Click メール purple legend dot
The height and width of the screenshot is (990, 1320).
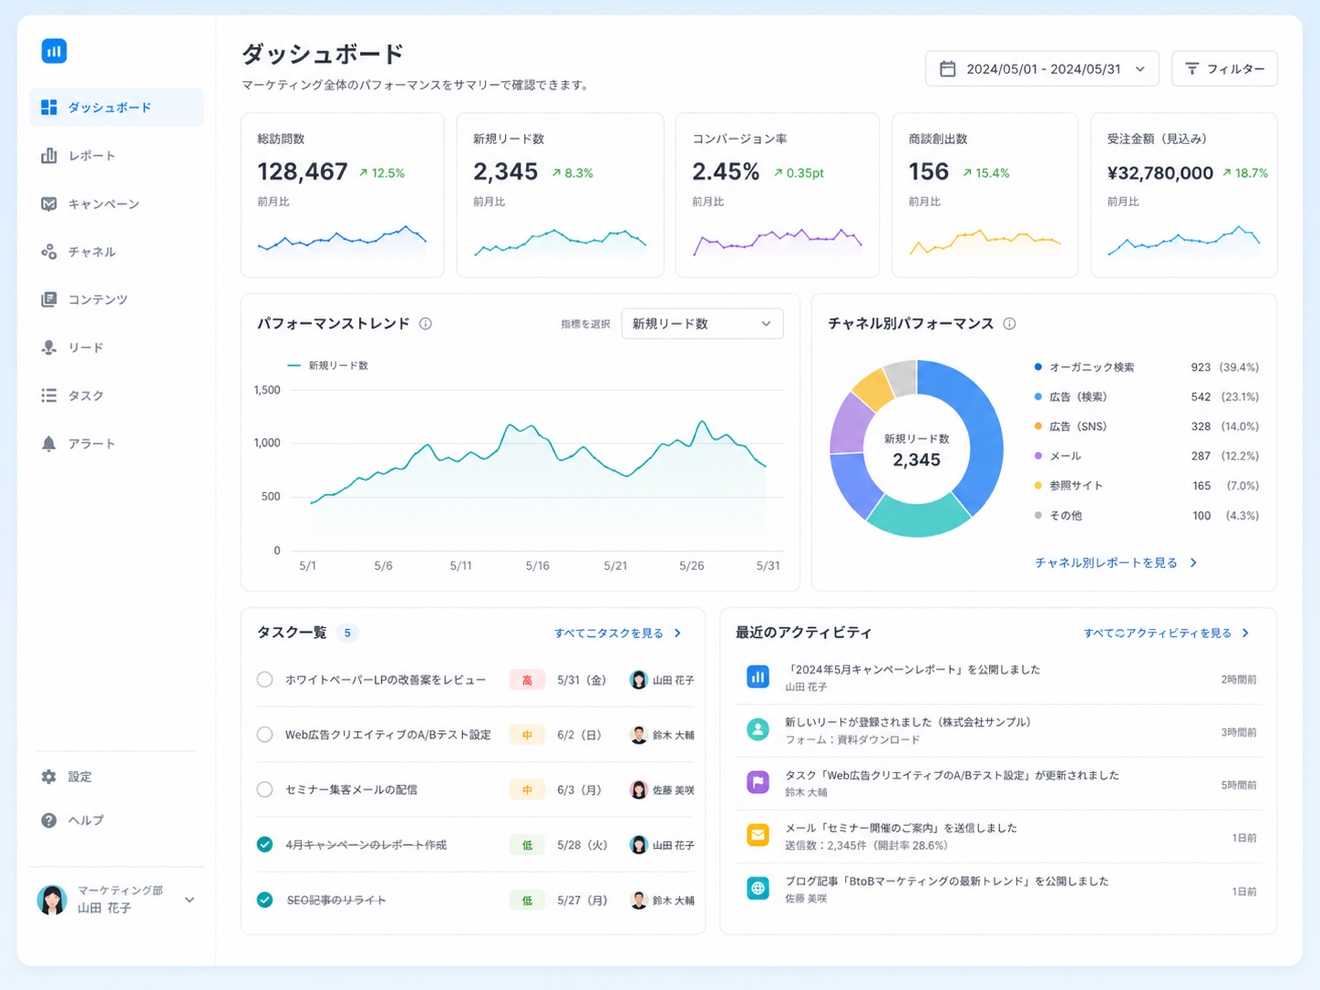tap(1038, 456)
